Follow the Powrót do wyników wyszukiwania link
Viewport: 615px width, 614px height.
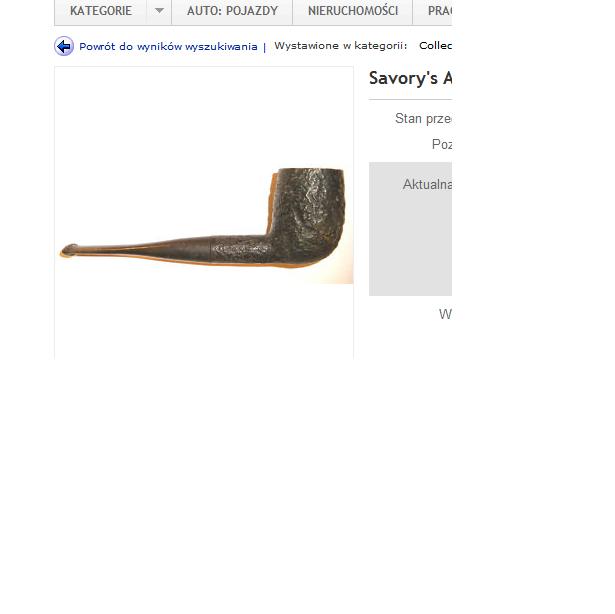click(x=168, y=47)
